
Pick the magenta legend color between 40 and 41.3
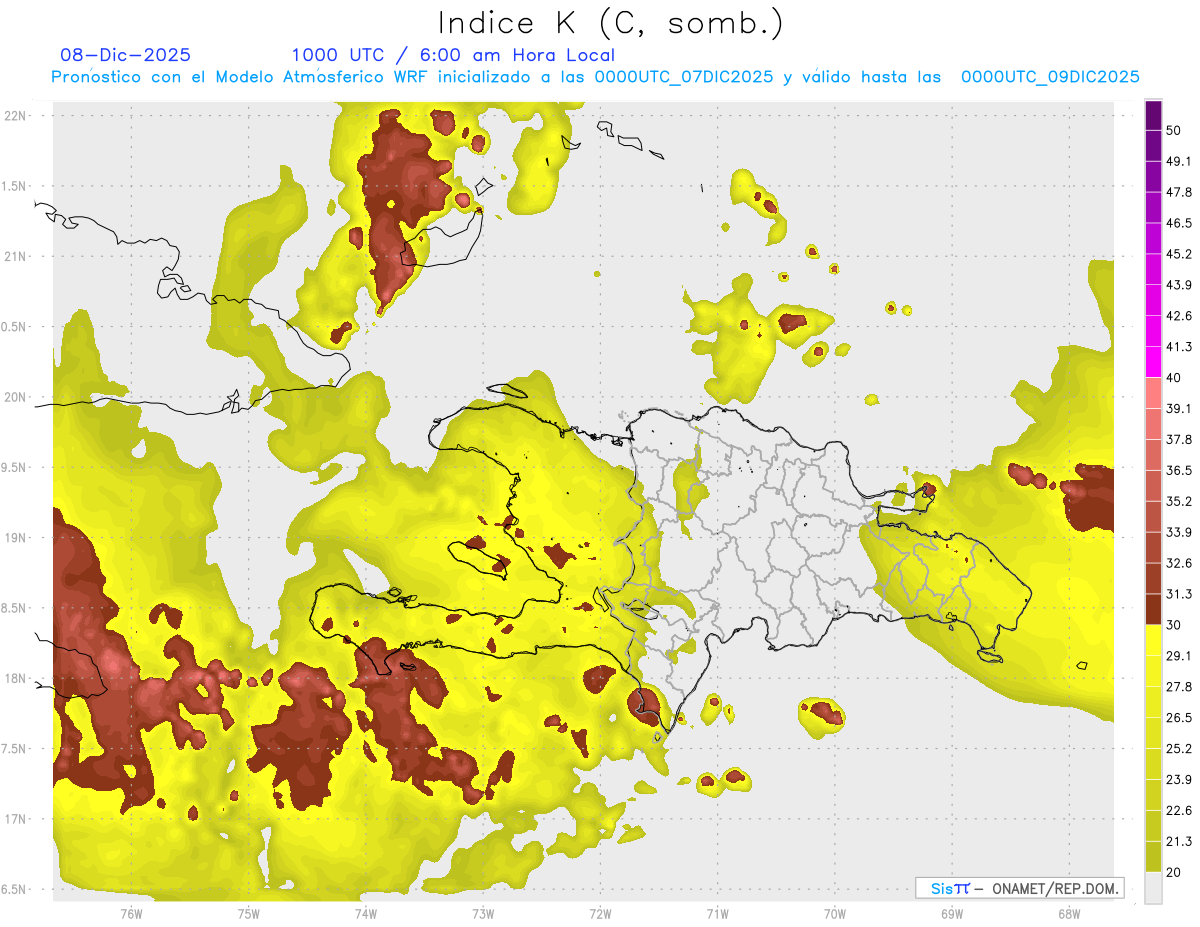(1153, 362)
